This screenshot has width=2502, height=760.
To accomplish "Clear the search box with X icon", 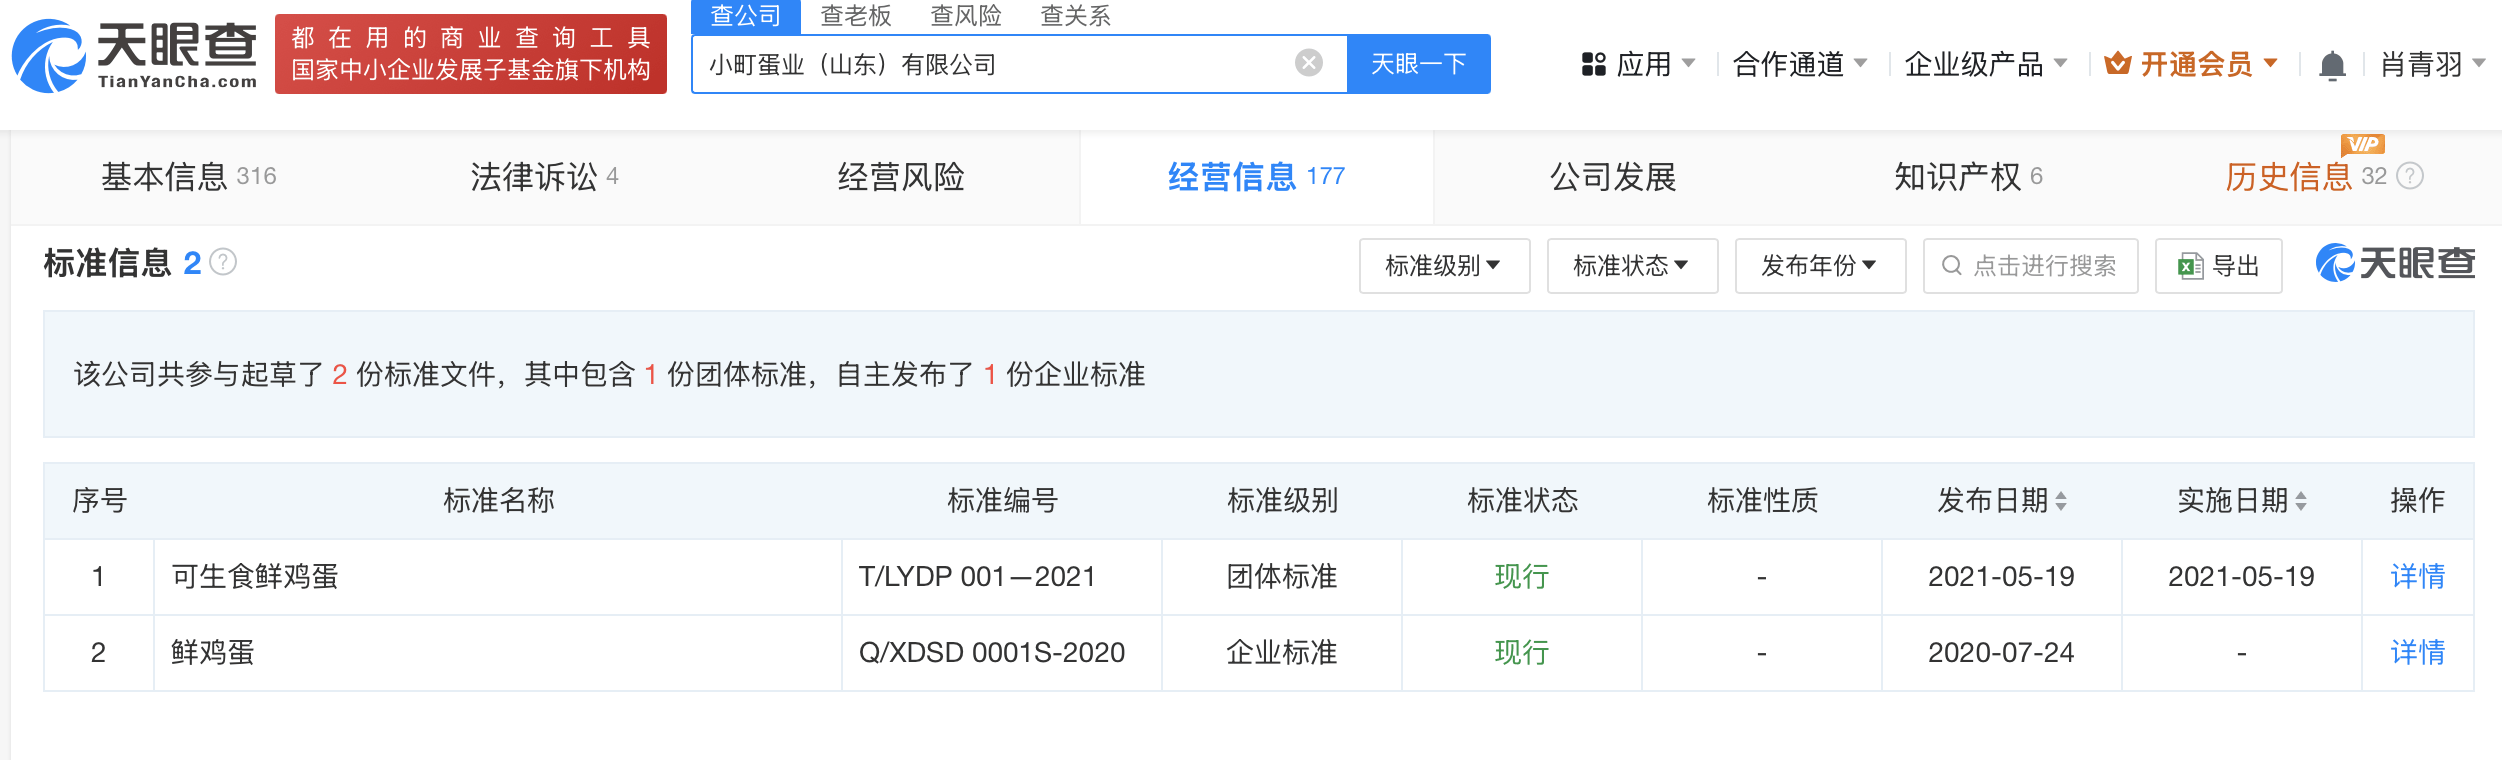I will click(x=1309, y=63).
